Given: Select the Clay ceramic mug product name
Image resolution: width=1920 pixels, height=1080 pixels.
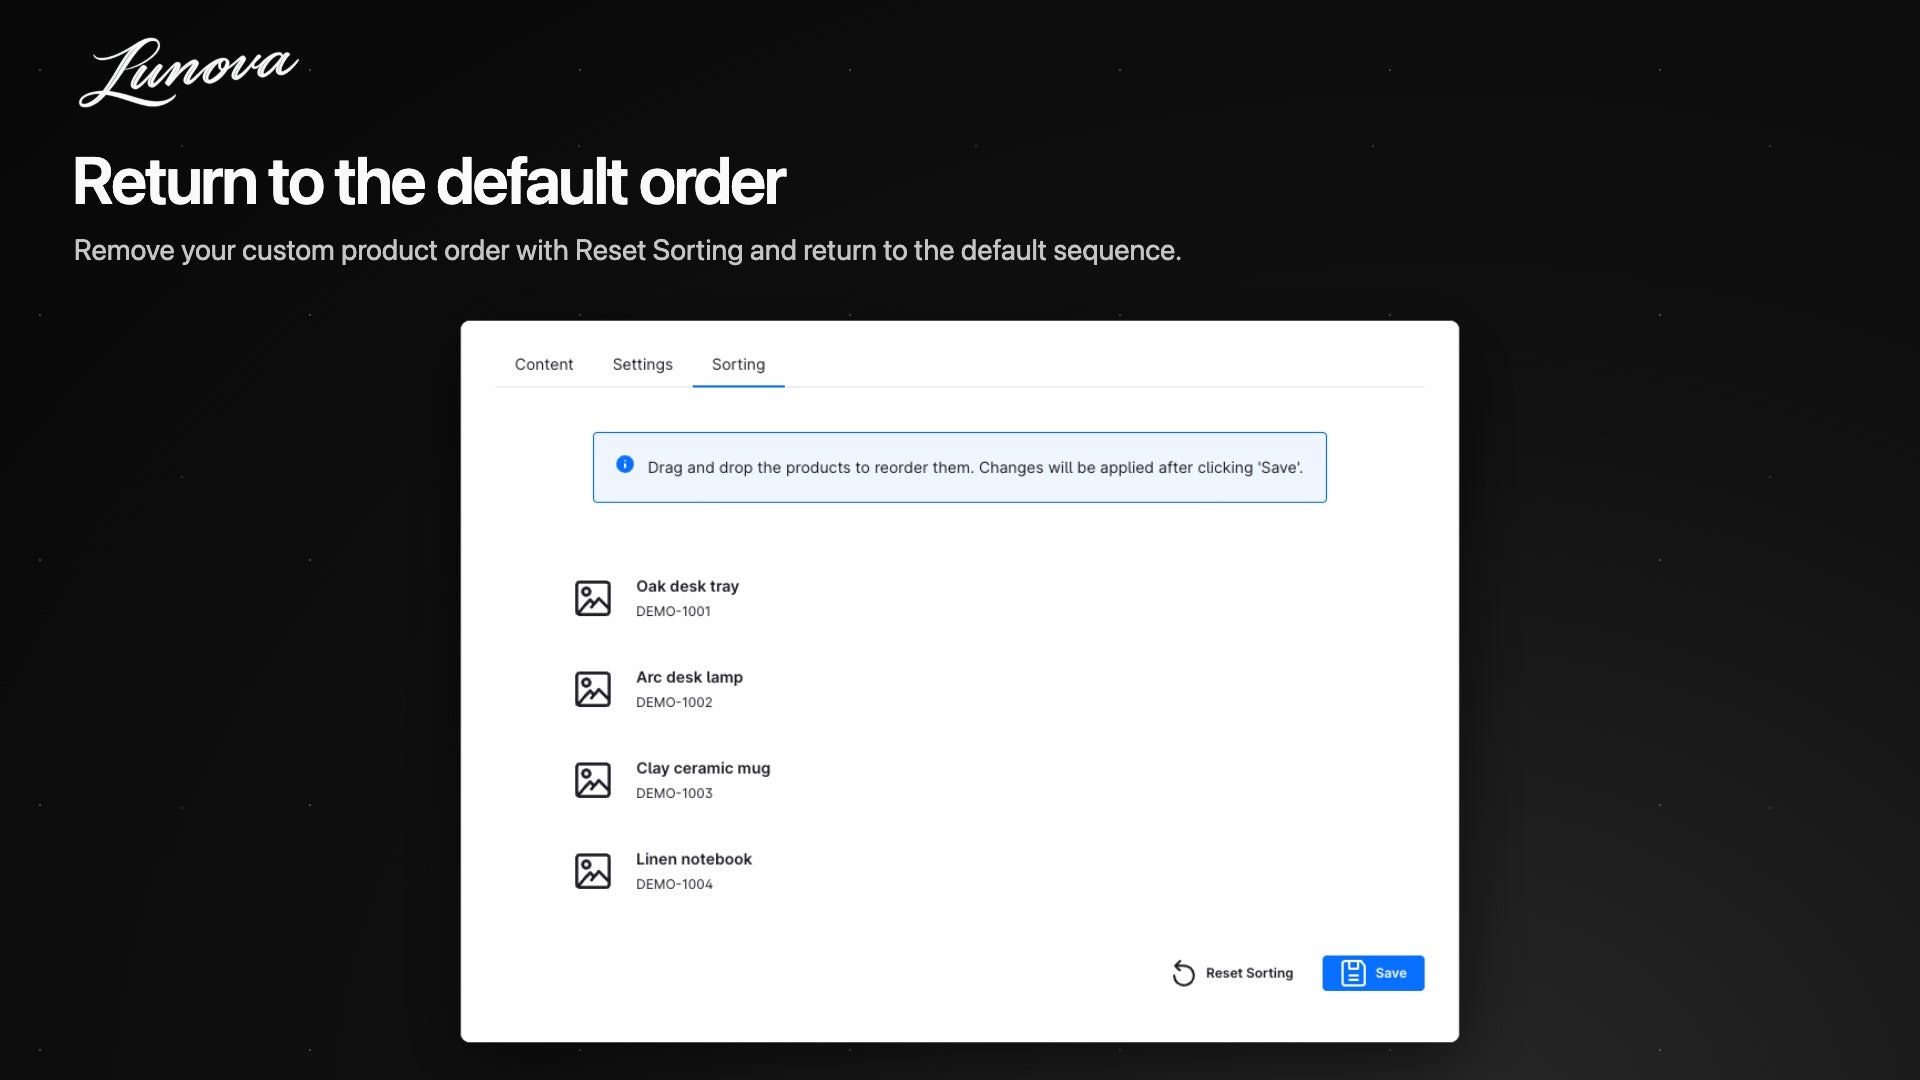Looking at the screenshot, I should coord(703,768).
